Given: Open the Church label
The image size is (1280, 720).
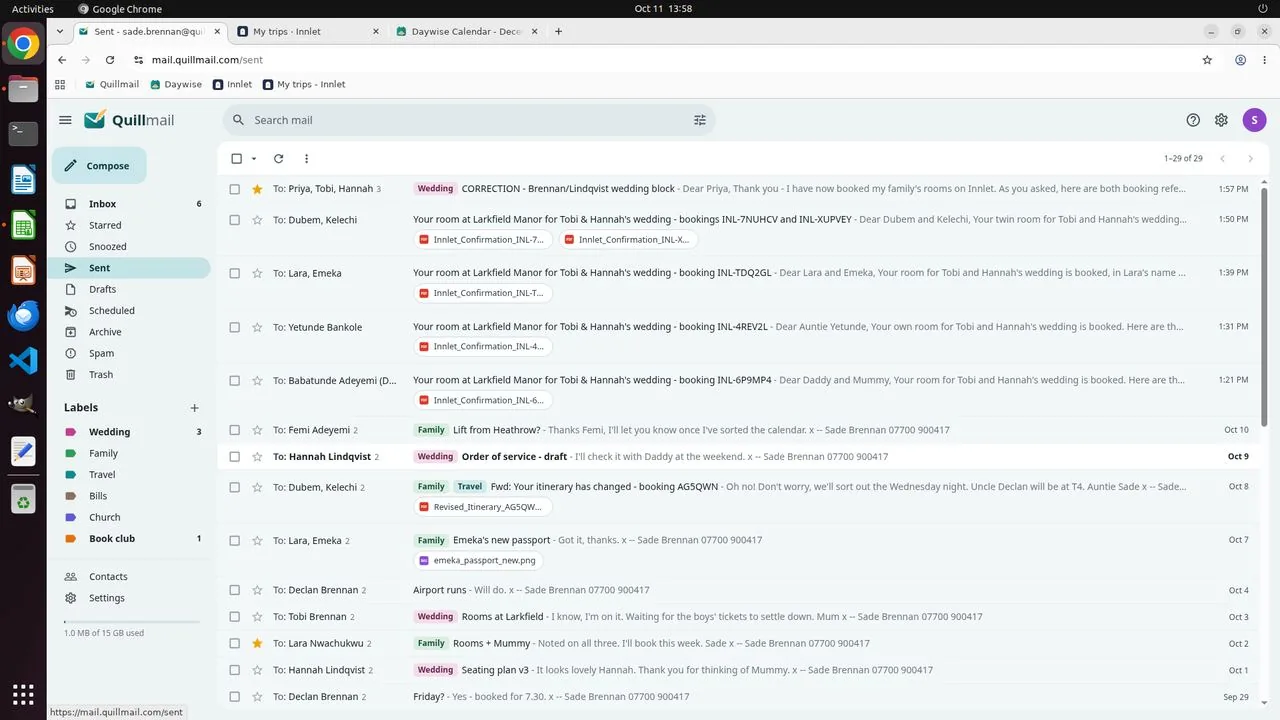Looking at the screenshot, I should tap(130, 517).
